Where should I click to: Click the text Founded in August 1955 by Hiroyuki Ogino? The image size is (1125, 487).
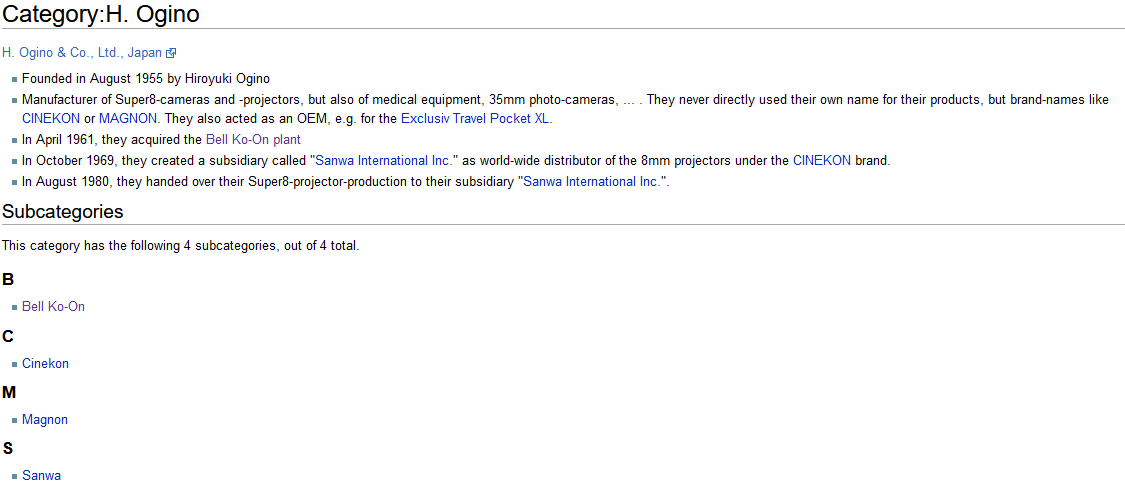[x=146, y=79]
